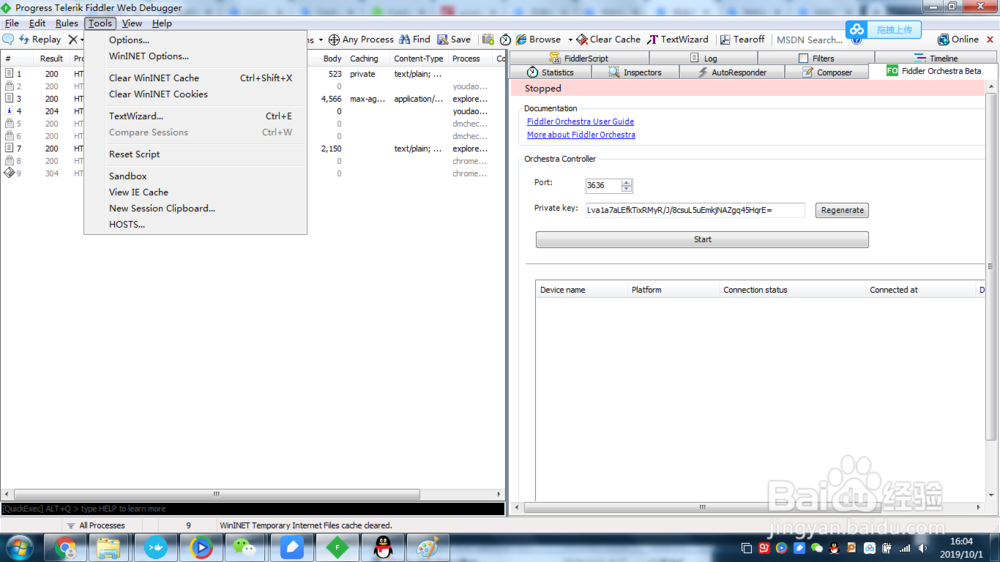Open Chrome from the taskbar
This screenshot has width=1000, height=562.
pyautogui.click(x=65, y=548)
